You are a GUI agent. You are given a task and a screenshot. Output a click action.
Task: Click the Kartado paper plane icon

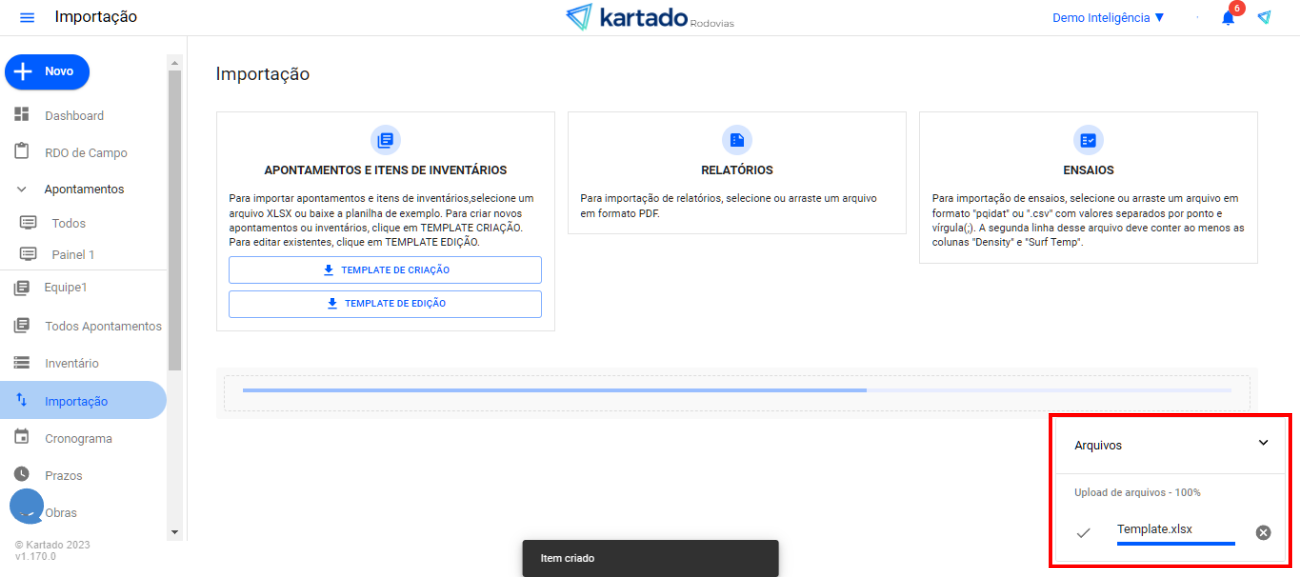click(x=1264, y=18)
